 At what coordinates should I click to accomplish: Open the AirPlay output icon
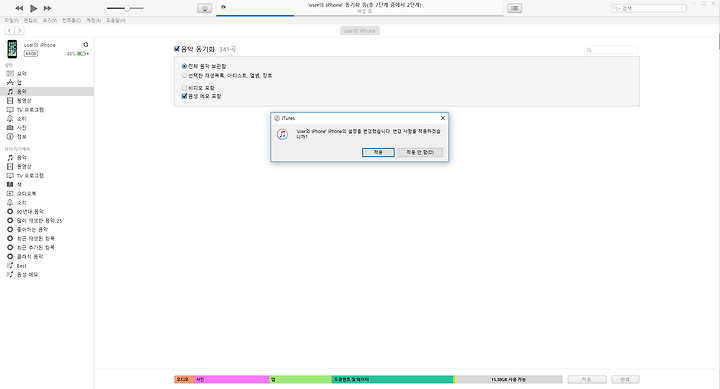(204, 8)
